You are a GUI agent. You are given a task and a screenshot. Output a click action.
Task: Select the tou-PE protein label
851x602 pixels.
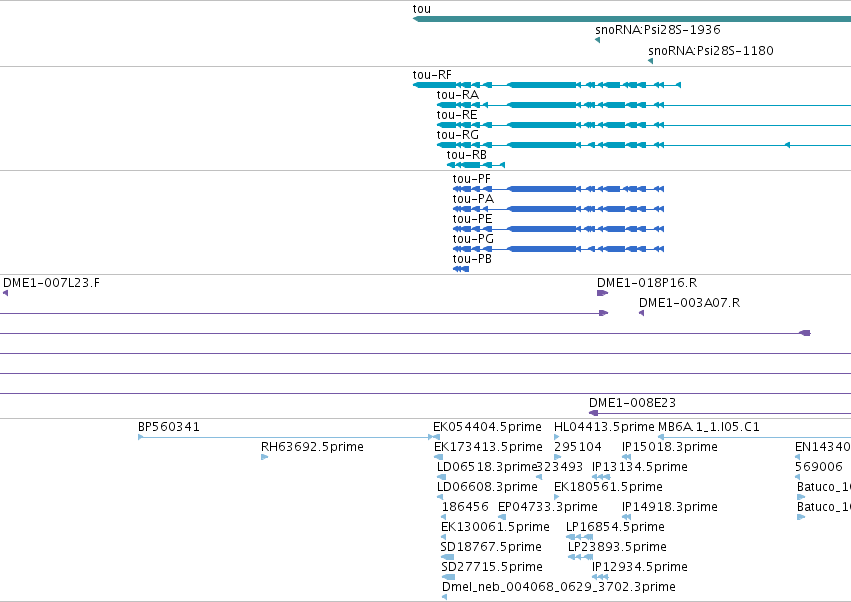coord(473,219)
